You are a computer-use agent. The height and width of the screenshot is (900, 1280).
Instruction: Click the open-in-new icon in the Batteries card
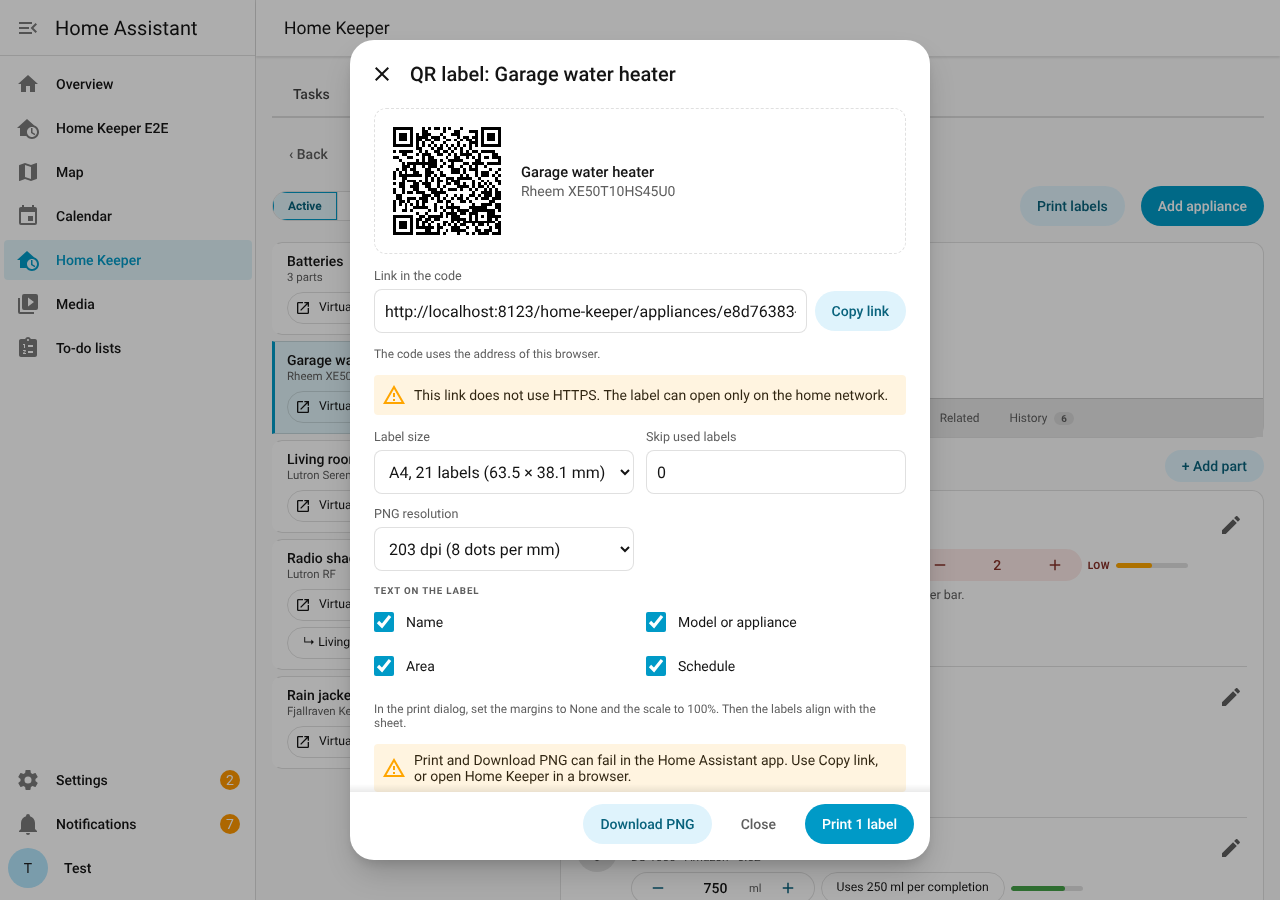(x=303, y=307)
